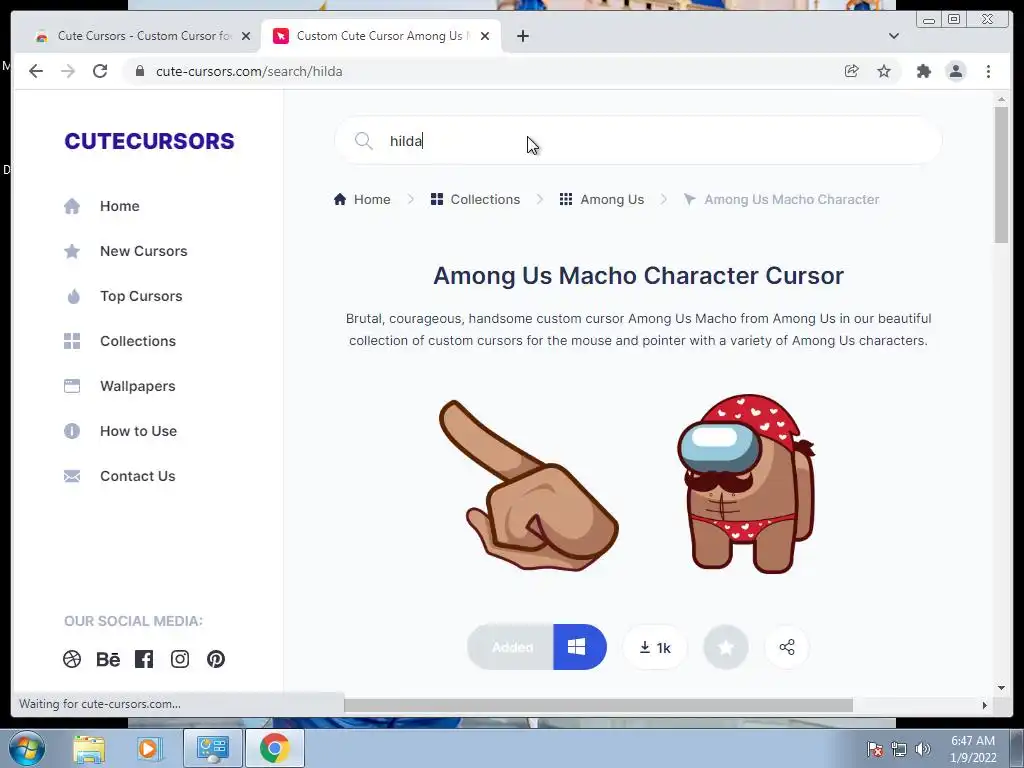Click the address bar URL
This screenshot has width=1024, height=768.
click(249, 71)
